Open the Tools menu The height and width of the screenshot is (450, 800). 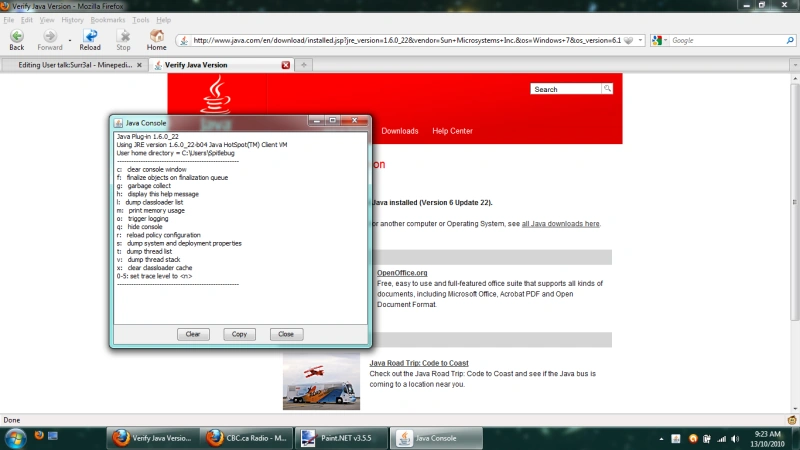point(140,20)
